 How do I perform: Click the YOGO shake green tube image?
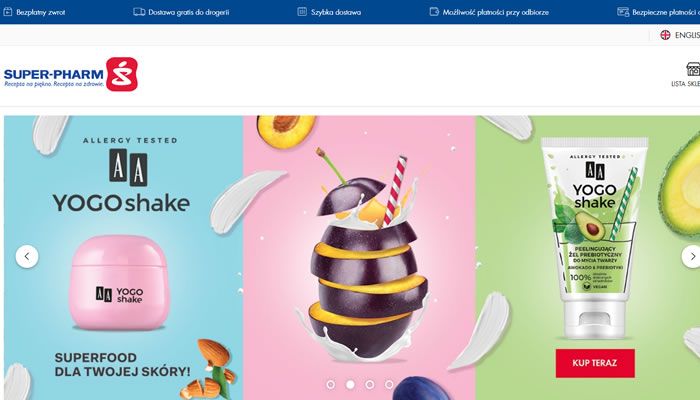(594, 238)
